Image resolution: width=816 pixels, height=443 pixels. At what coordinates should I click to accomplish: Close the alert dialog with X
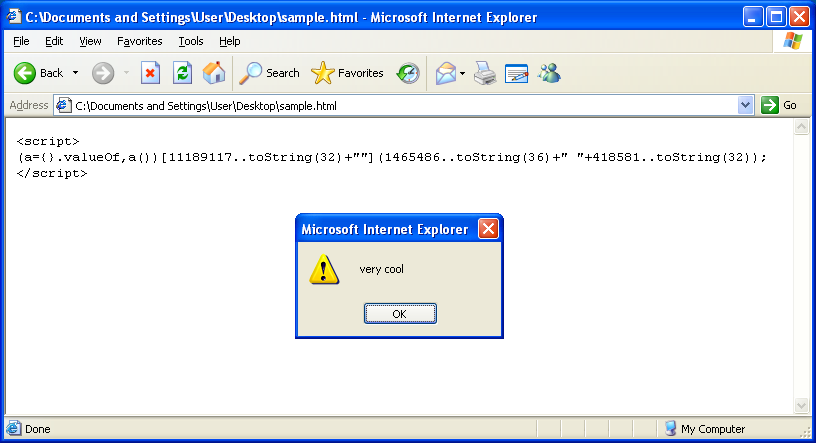pos(488,229)
